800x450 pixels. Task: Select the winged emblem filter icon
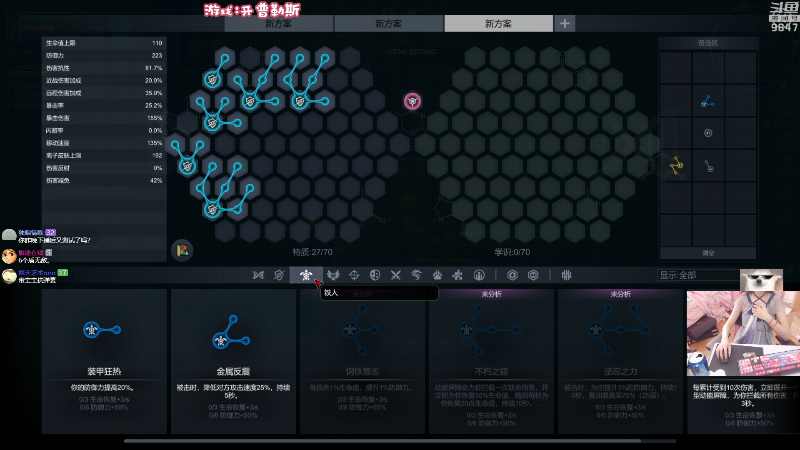(333, 275)
